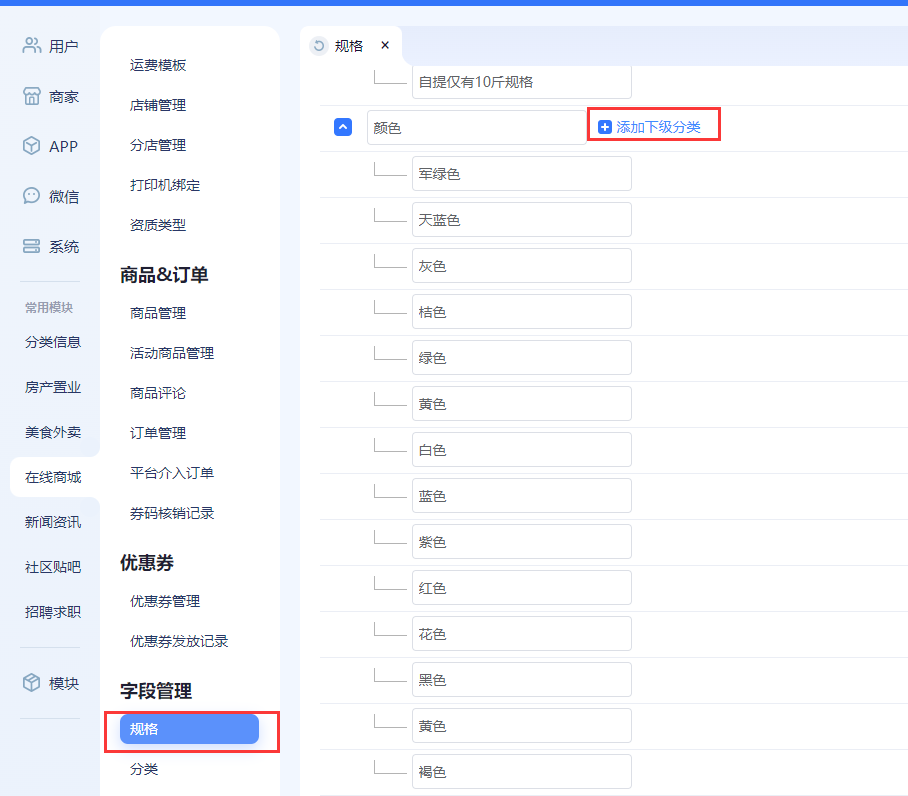This screenshot has height=796, width=908.
Task: Click the 自提仅有10斤规格 input field
Action: click(x=522, y=82)
